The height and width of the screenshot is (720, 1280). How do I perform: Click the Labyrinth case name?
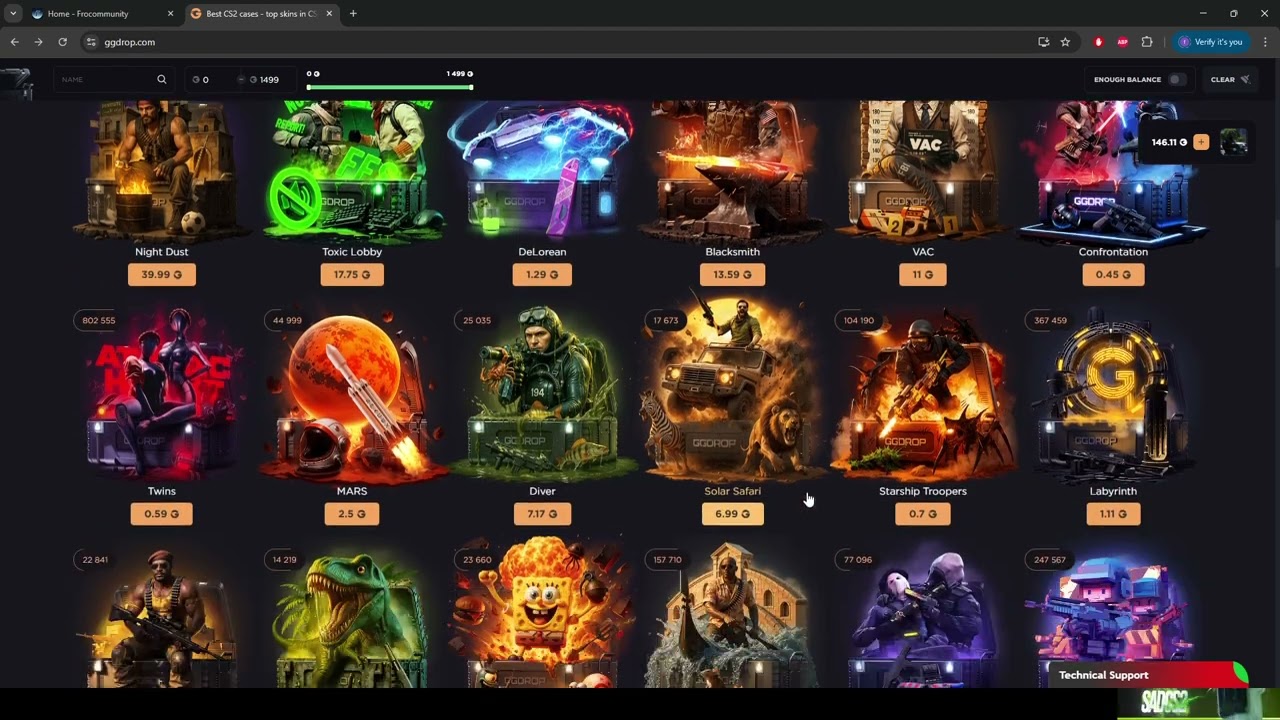pyautogui.click(x=1113, y=491)
